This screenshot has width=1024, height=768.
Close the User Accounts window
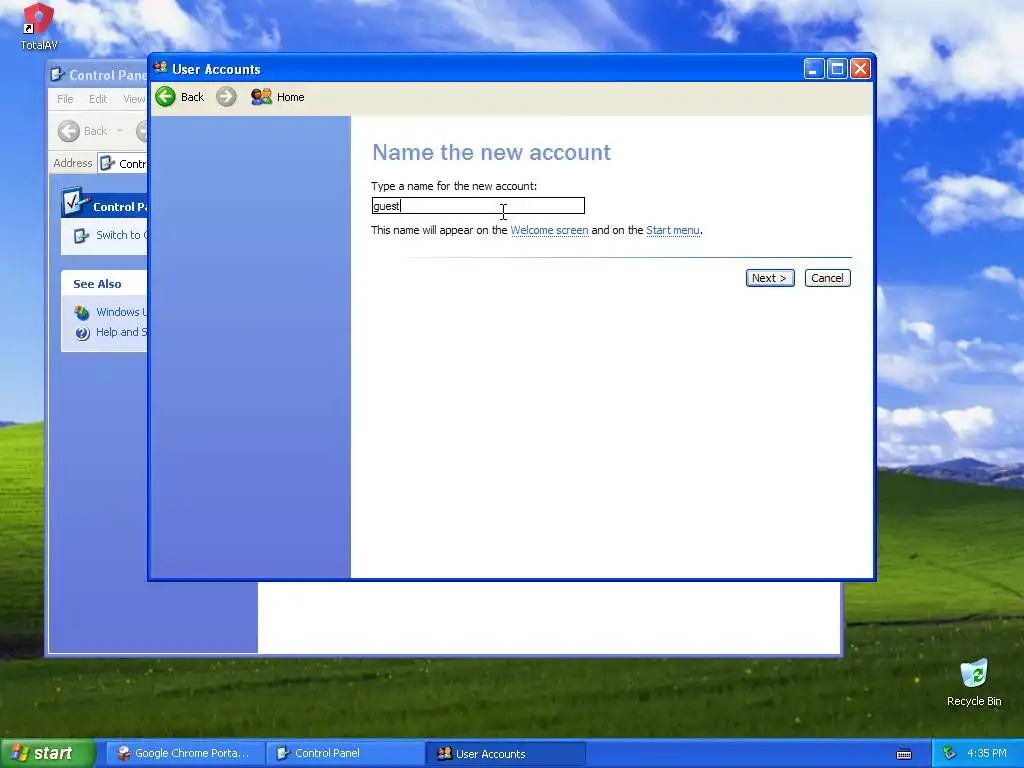point(861,69)
